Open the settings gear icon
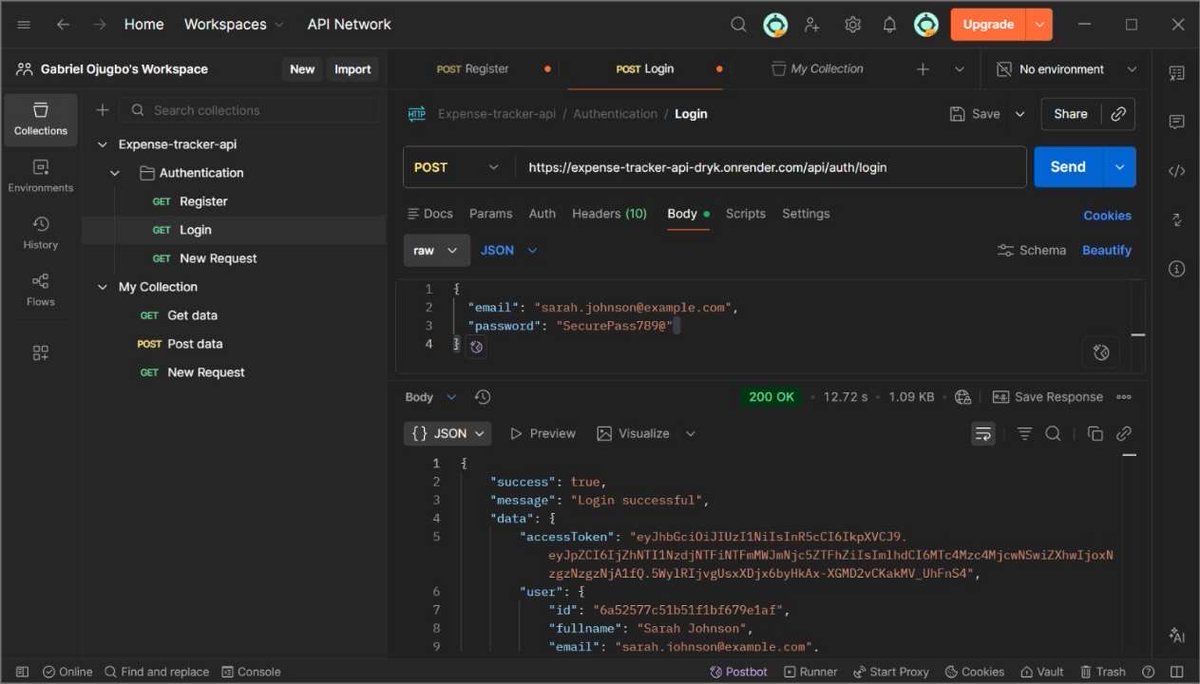Viewport: 1200px width, 684px height. (x=852, y=24)
